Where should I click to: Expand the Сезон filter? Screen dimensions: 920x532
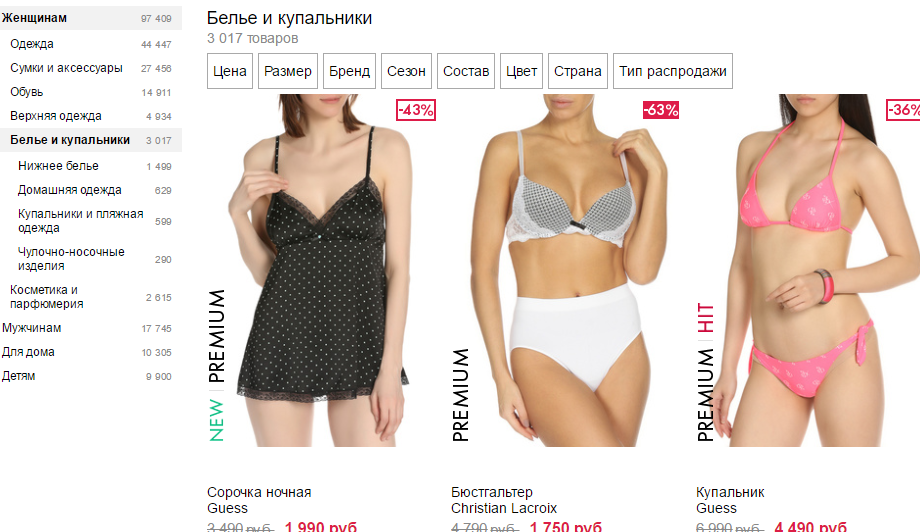406,71
